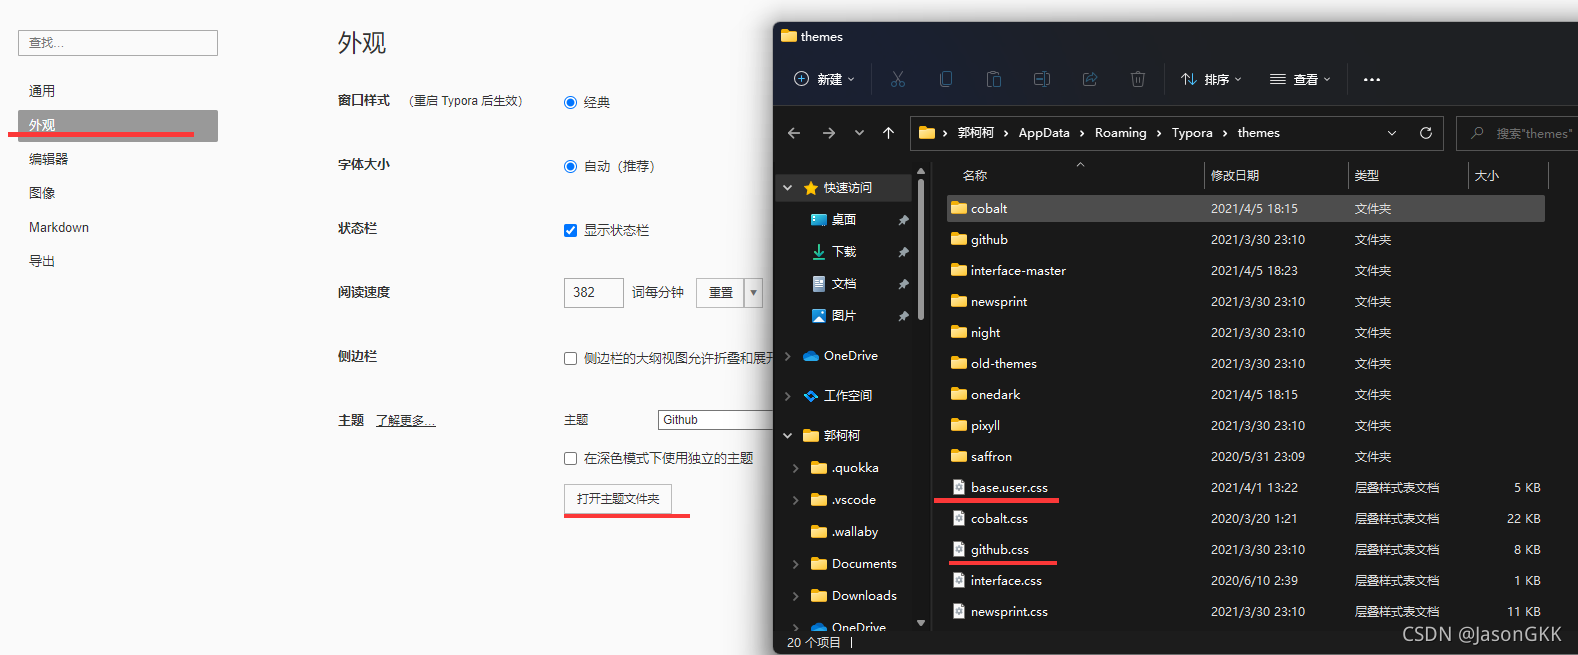This screenshot has height=655, width=1578.
Task: Select the github folder icon
Action: coord(959,239)
